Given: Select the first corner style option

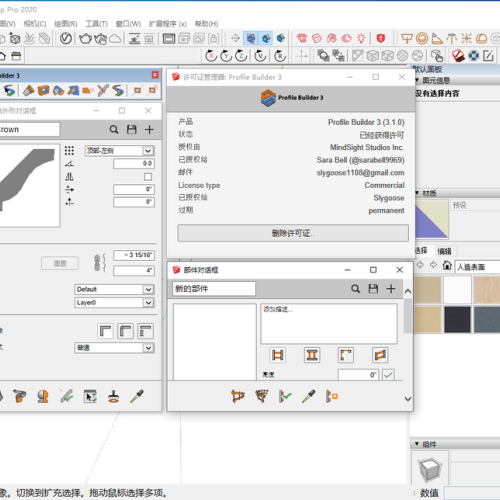Looking at the screenshot, I should point(105,331).
